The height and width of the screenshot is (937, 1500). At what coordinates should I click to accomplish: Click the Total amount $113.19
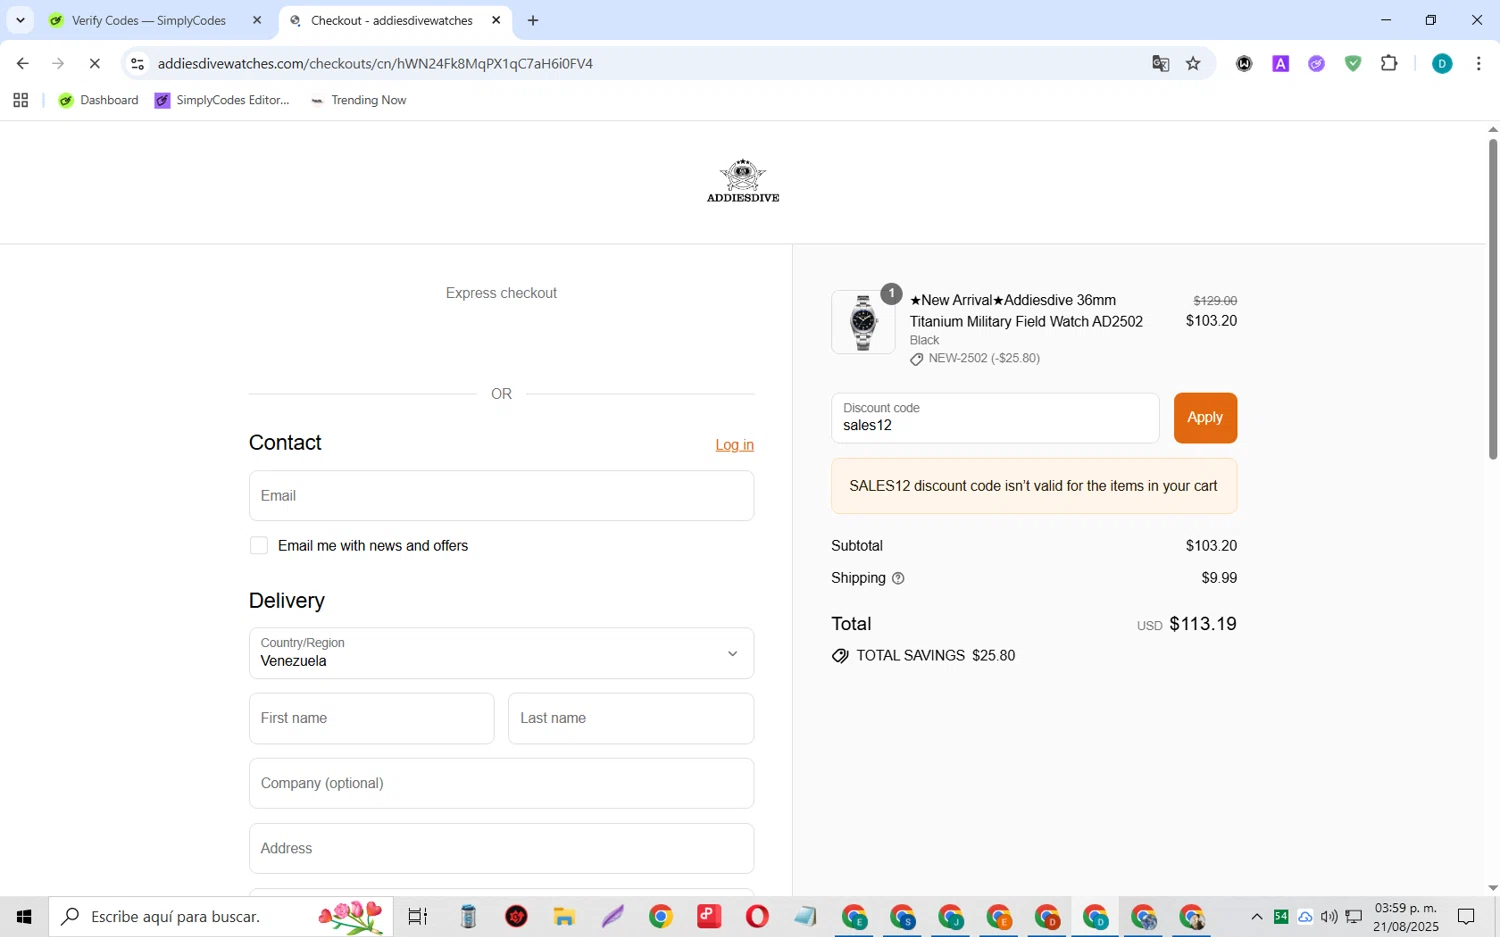point(1203,624)
